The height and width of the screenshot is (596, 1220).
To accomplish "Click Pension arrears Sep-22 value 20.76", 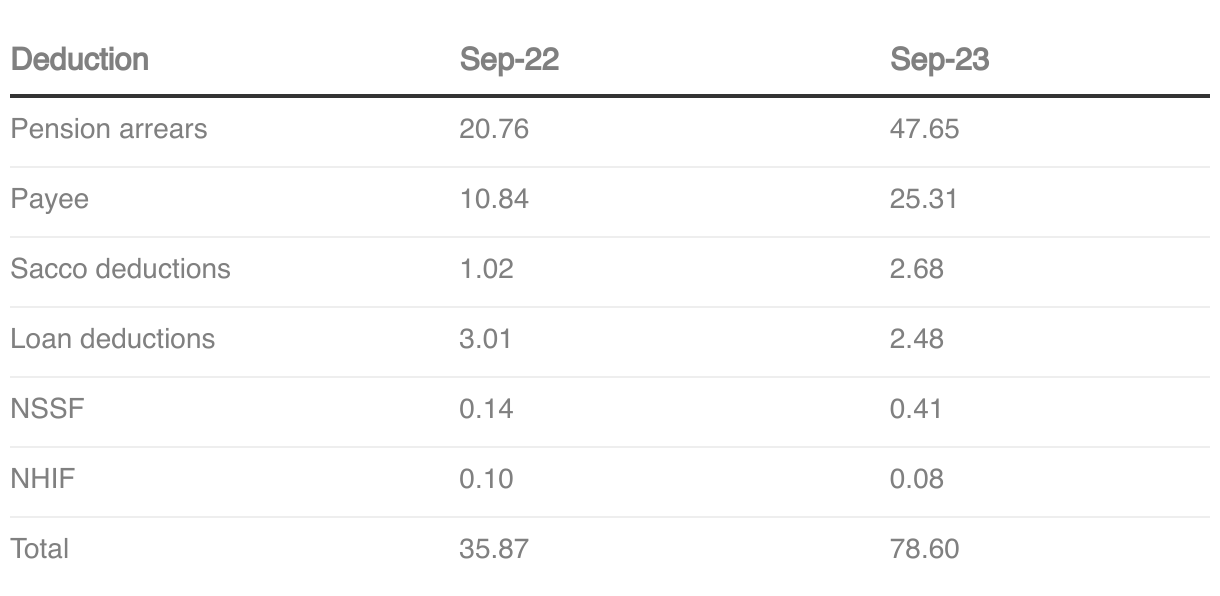I will [493, 129].
